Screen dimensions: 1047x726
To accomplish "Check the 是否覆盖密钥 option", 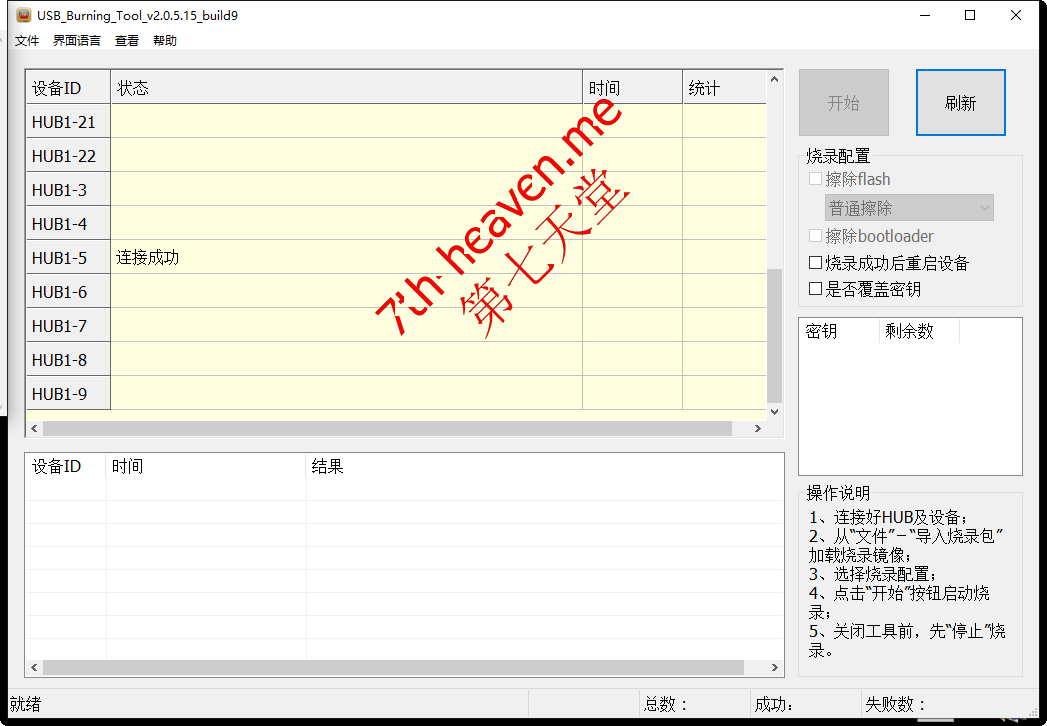I will (816, 288).
